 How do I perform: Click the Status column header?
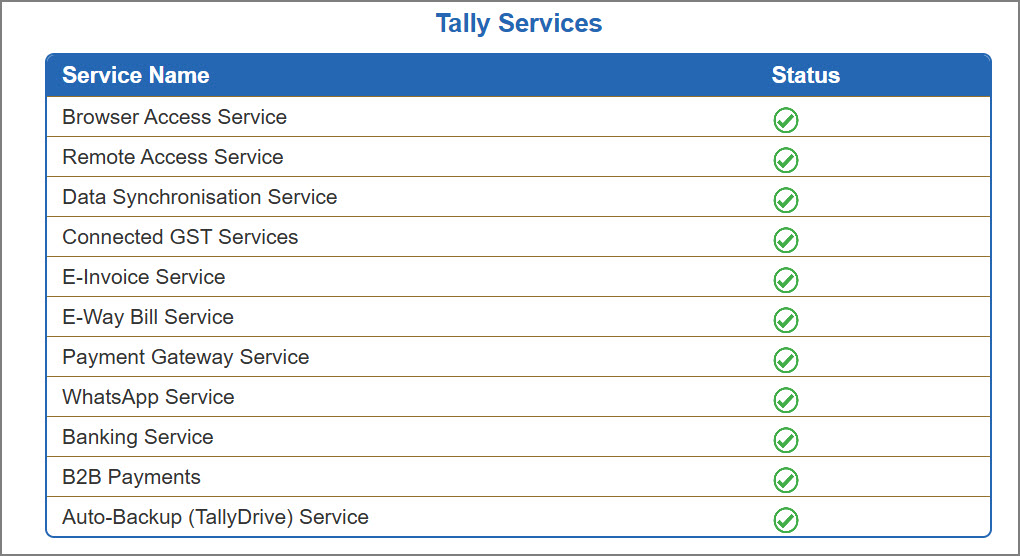coord(805,75)
